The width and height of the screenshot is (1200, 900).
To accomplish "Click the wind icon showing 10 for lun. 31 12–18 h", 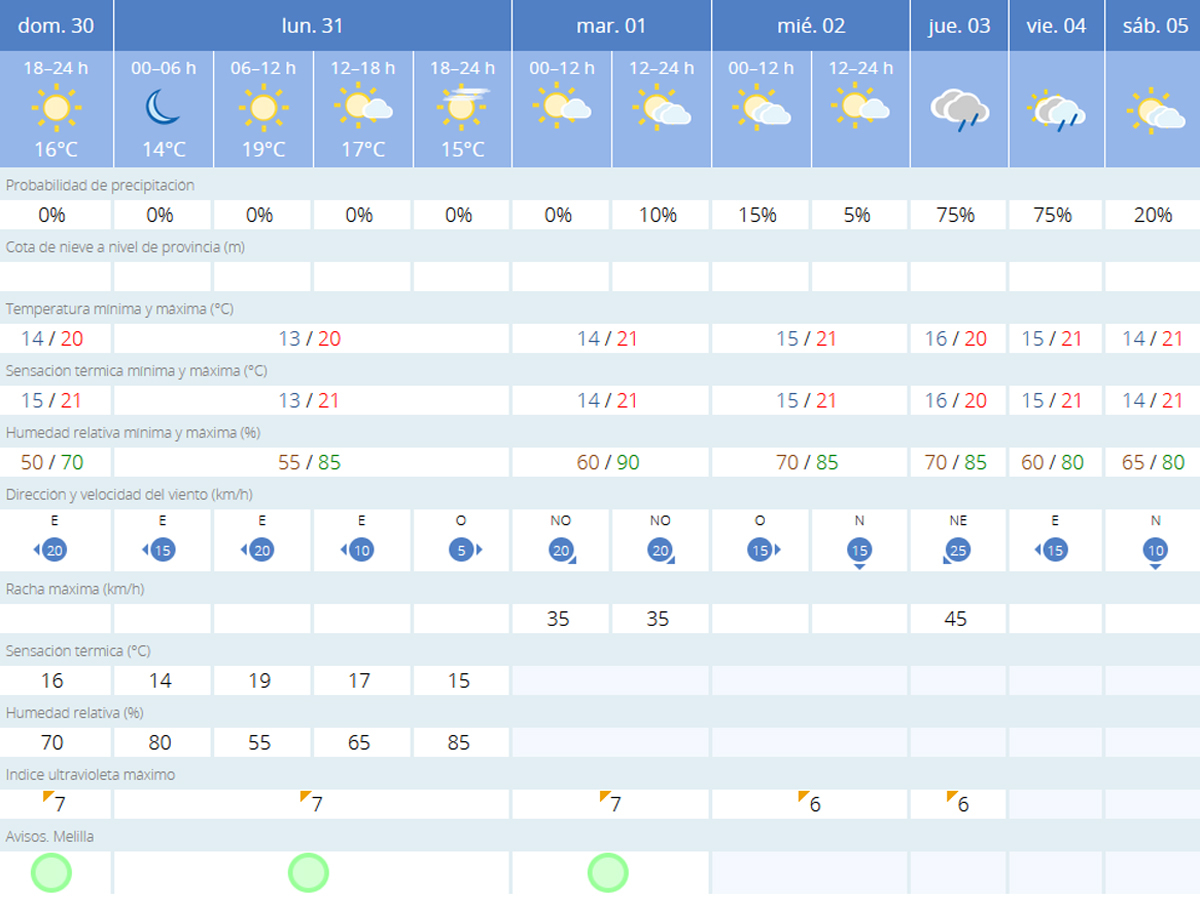I will coord(357,550).
